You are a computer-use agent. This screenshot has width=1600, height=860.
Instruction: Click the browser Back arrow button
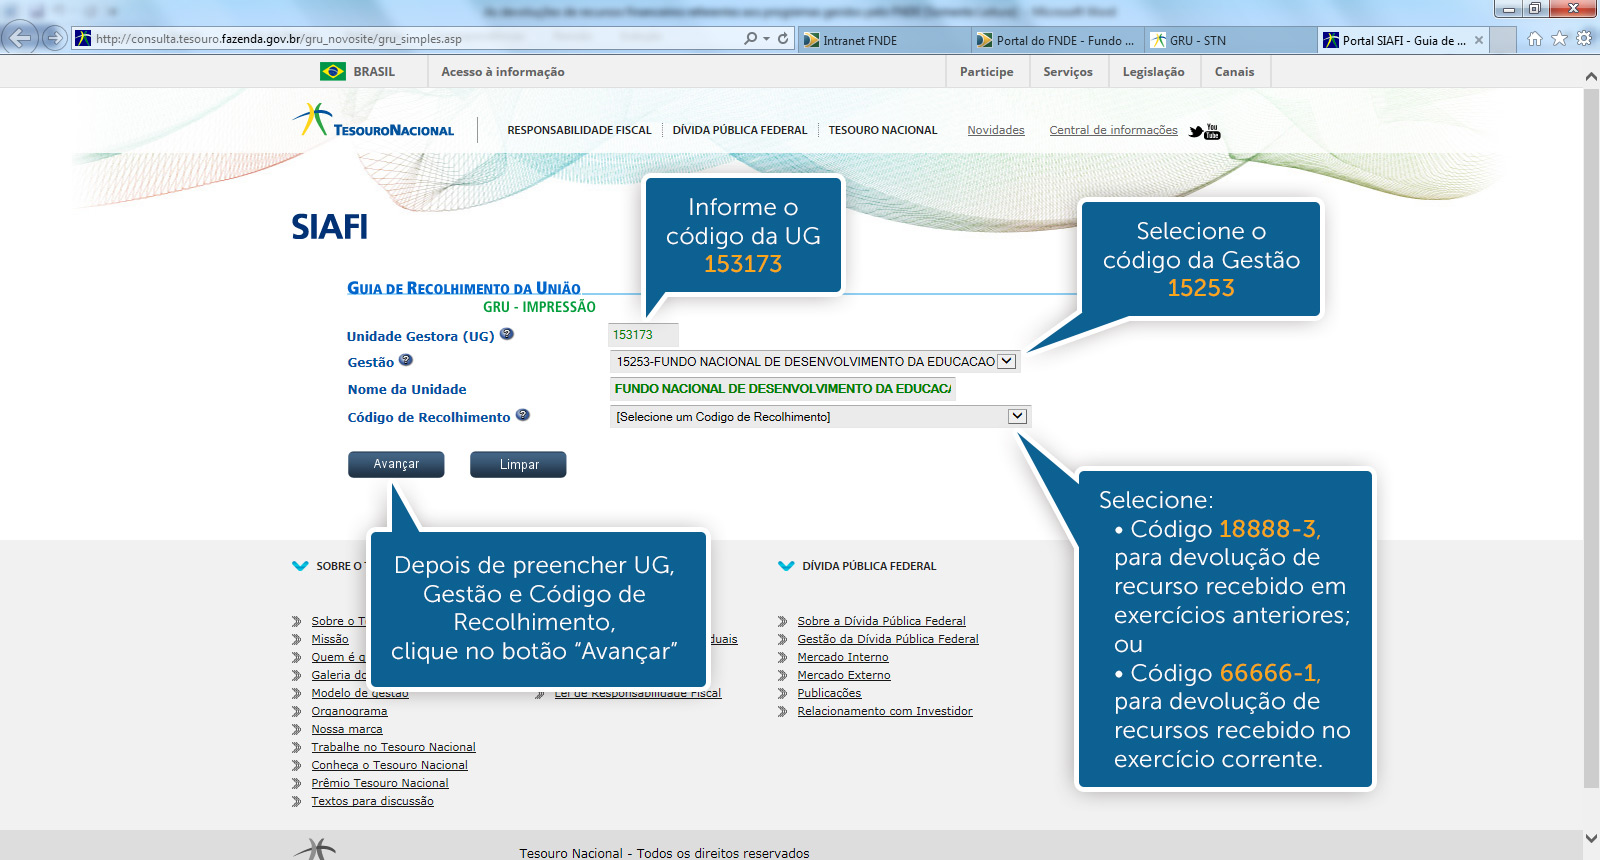tap(19, 38)
